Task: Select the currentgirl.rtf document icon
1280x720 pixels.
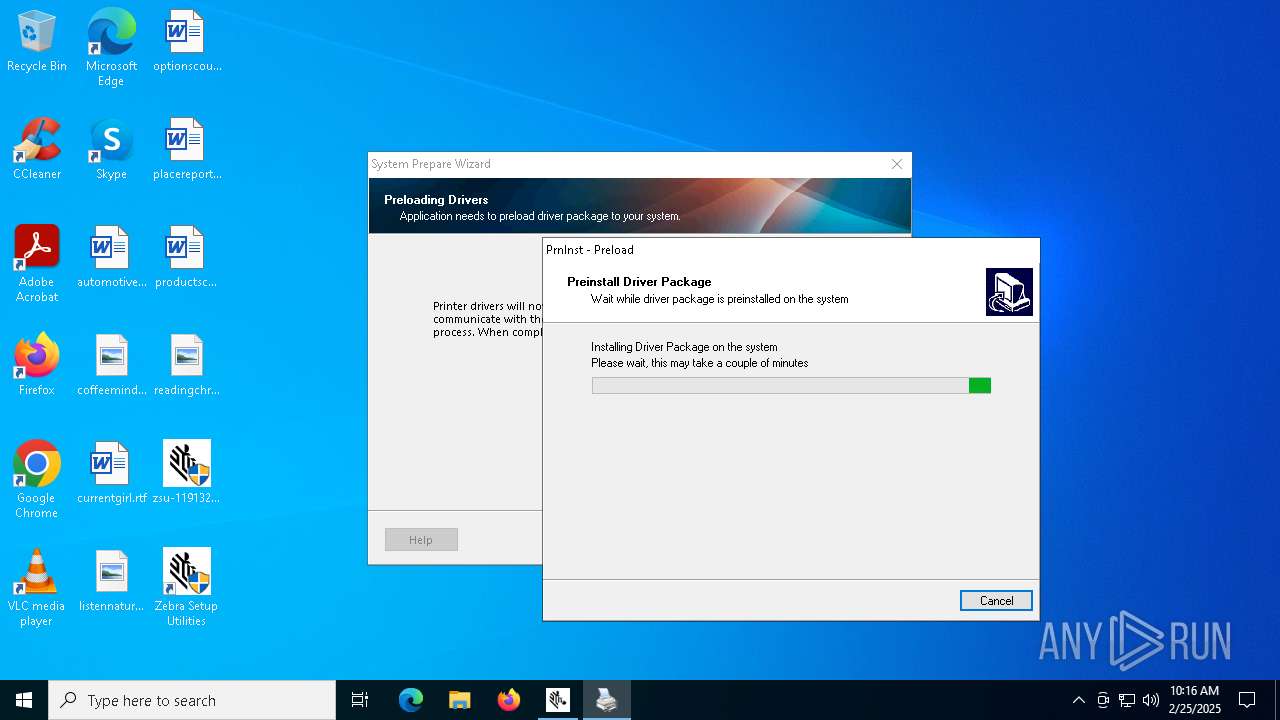Action: pyautogui.click(x=111, y=474)
